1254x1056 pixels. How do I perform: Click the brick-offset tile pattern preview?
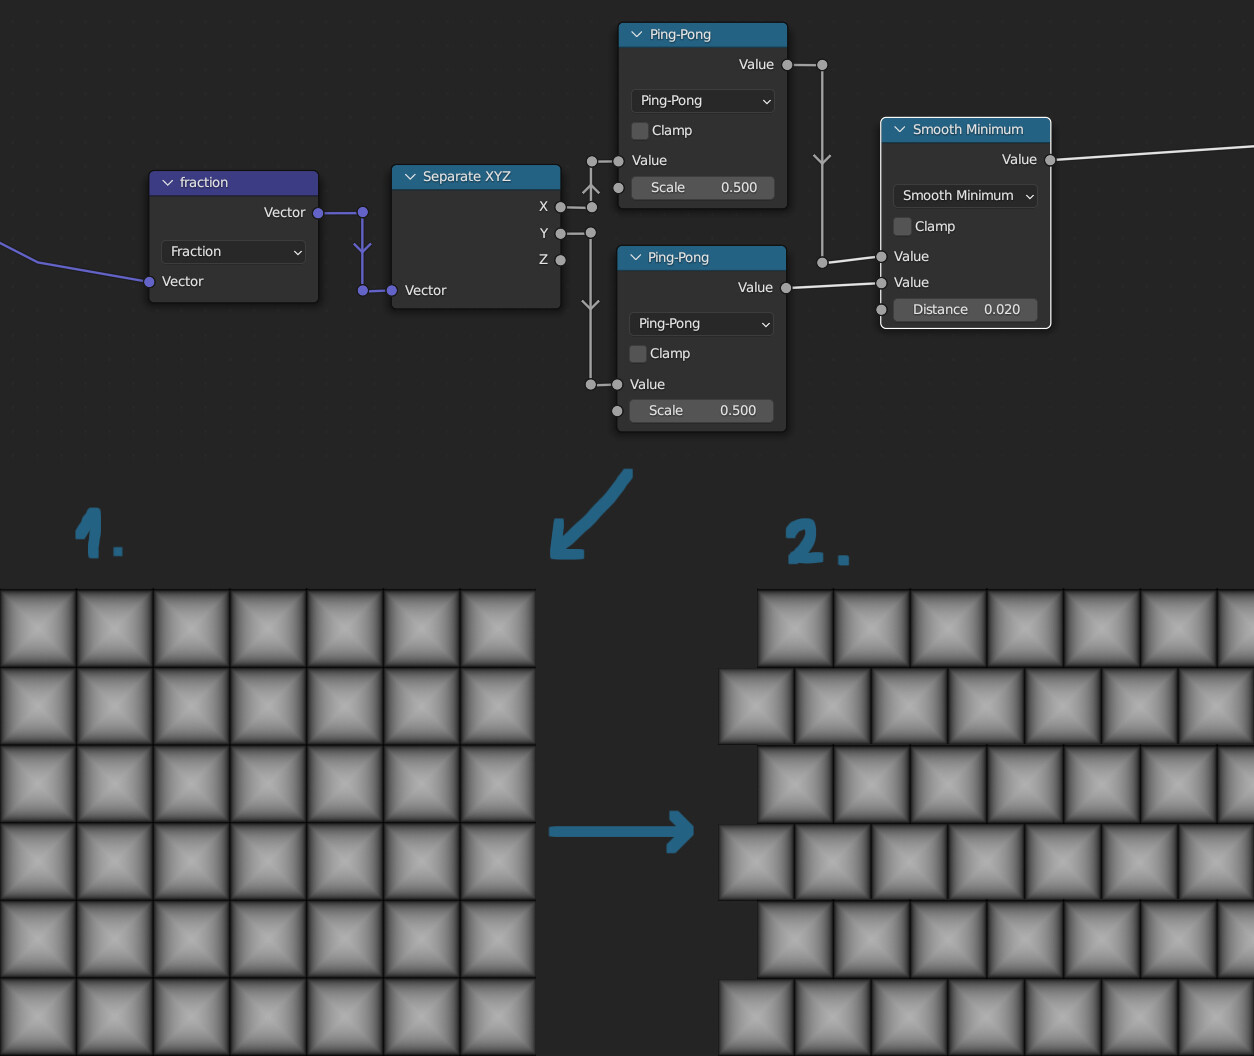(986, 822)
